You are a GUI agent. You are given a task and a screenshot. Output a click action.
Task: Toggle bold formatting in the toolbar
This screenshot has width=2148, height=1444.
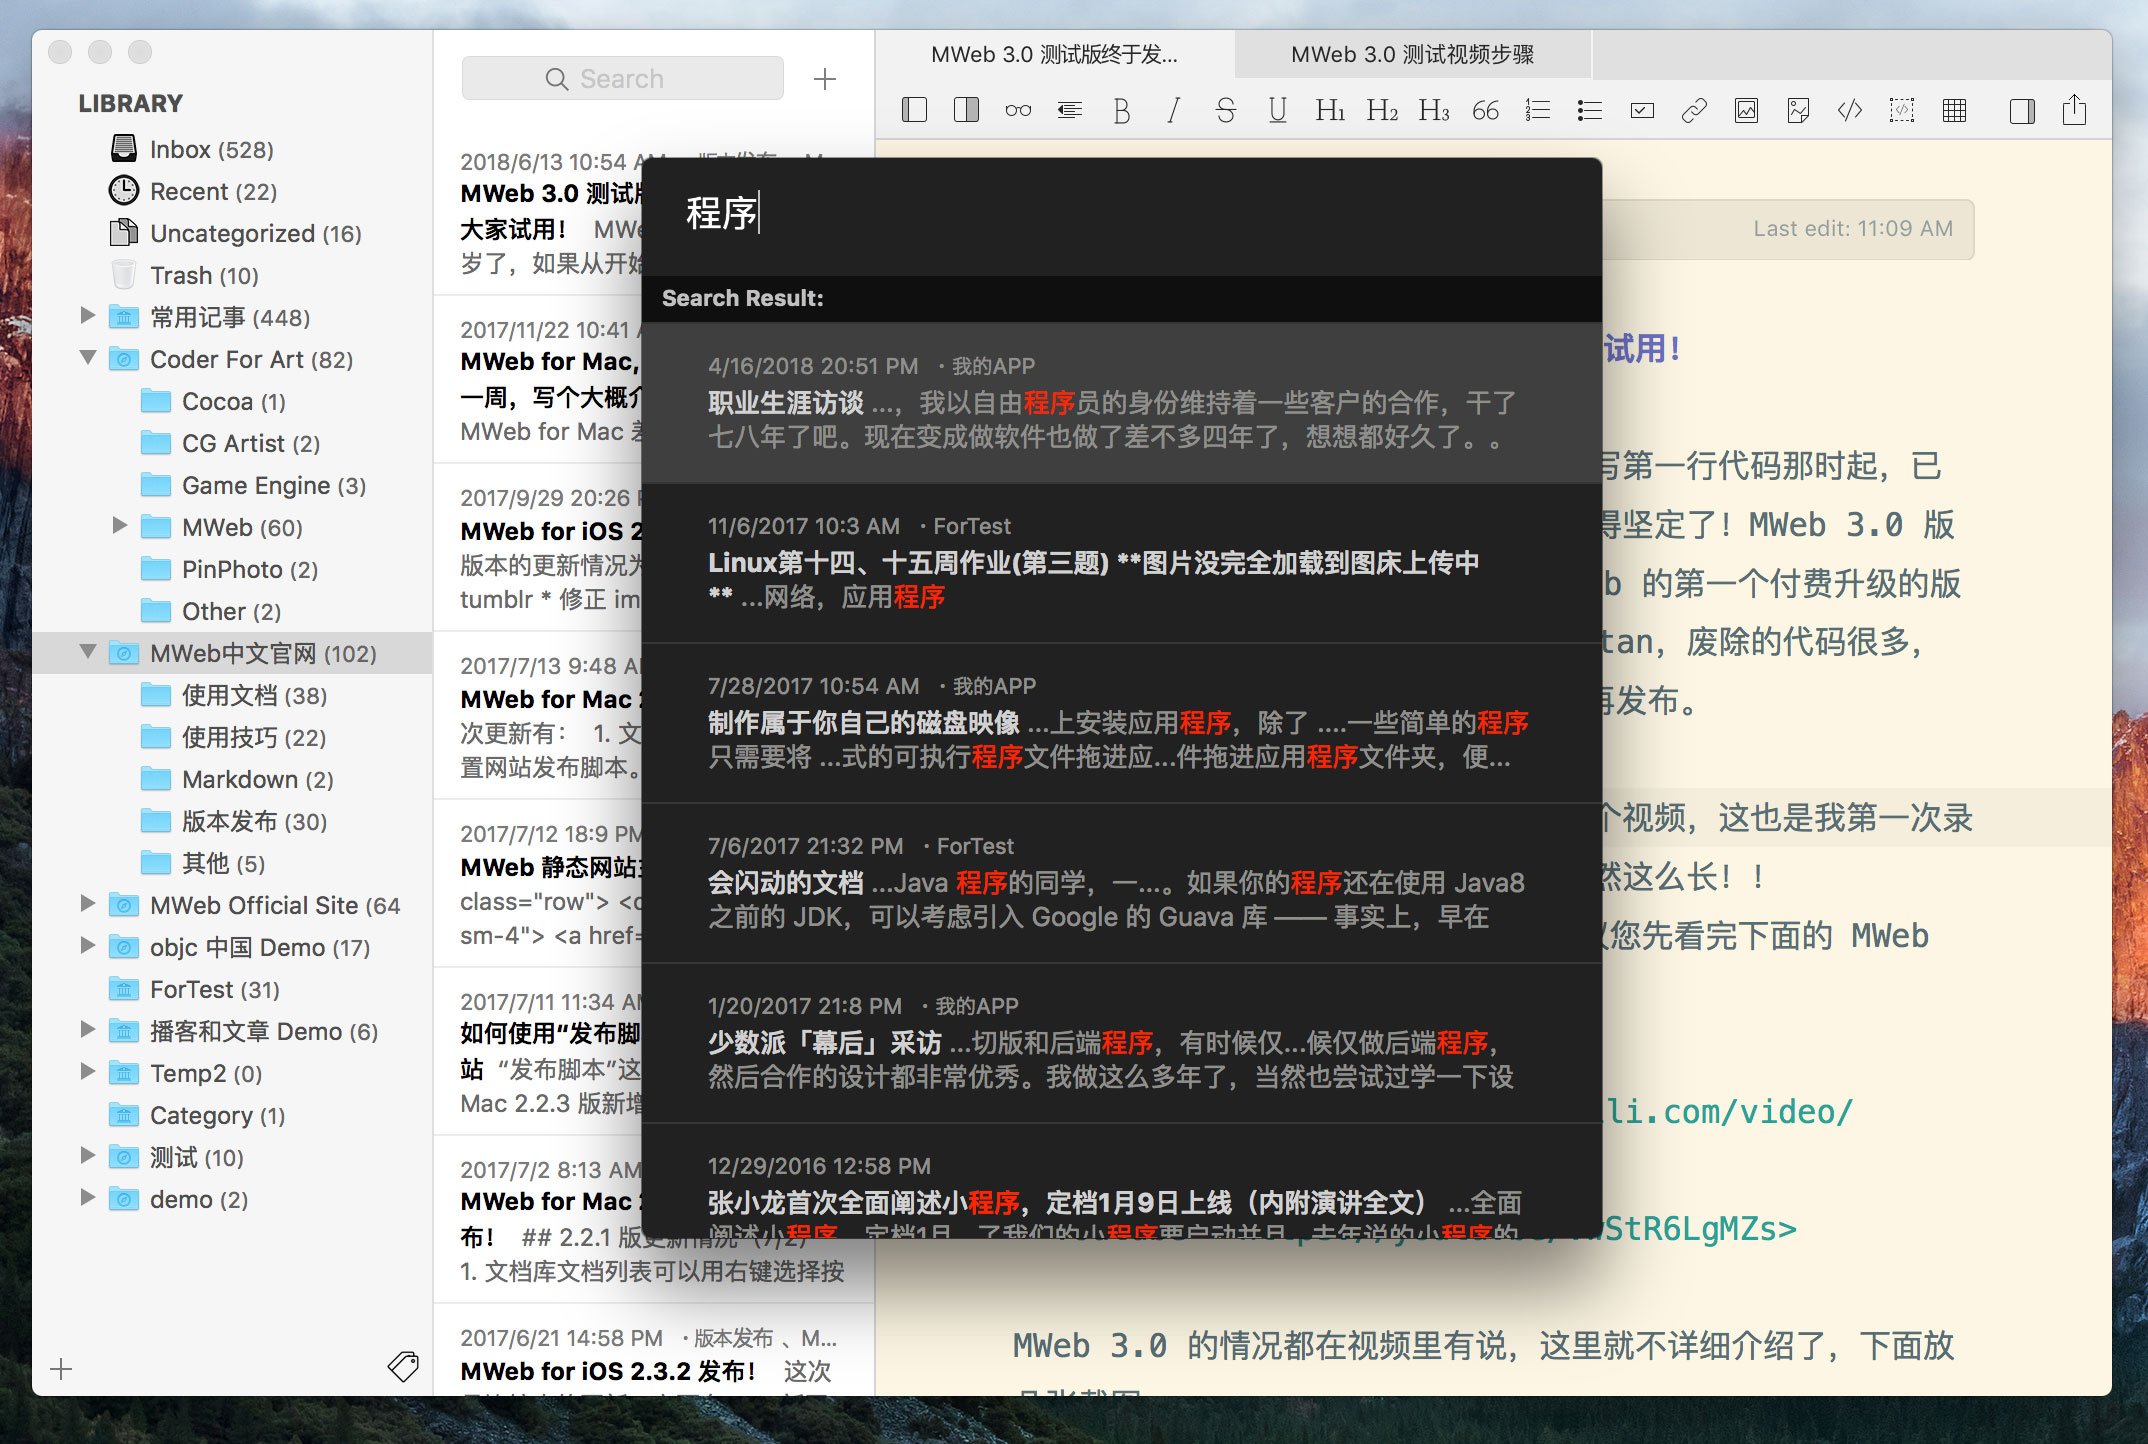point(1122,110)
